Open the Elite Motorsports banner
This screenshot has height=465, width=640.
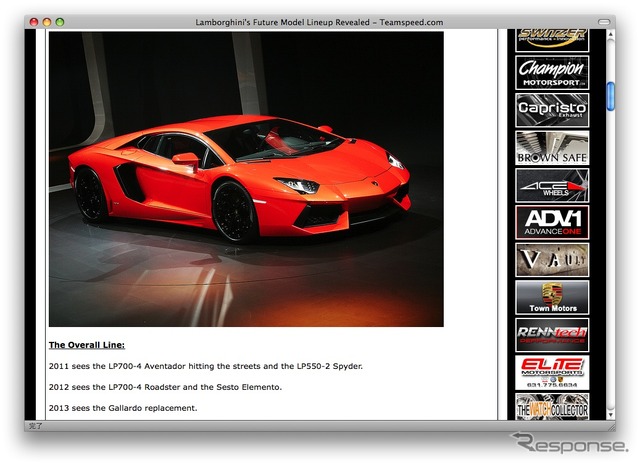[552, 372]
